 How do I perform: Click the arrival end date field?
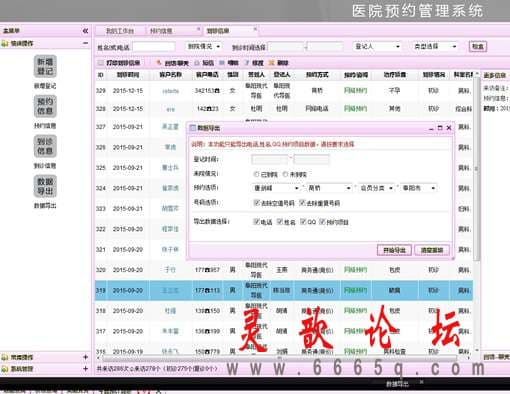[x=325, y=47]
